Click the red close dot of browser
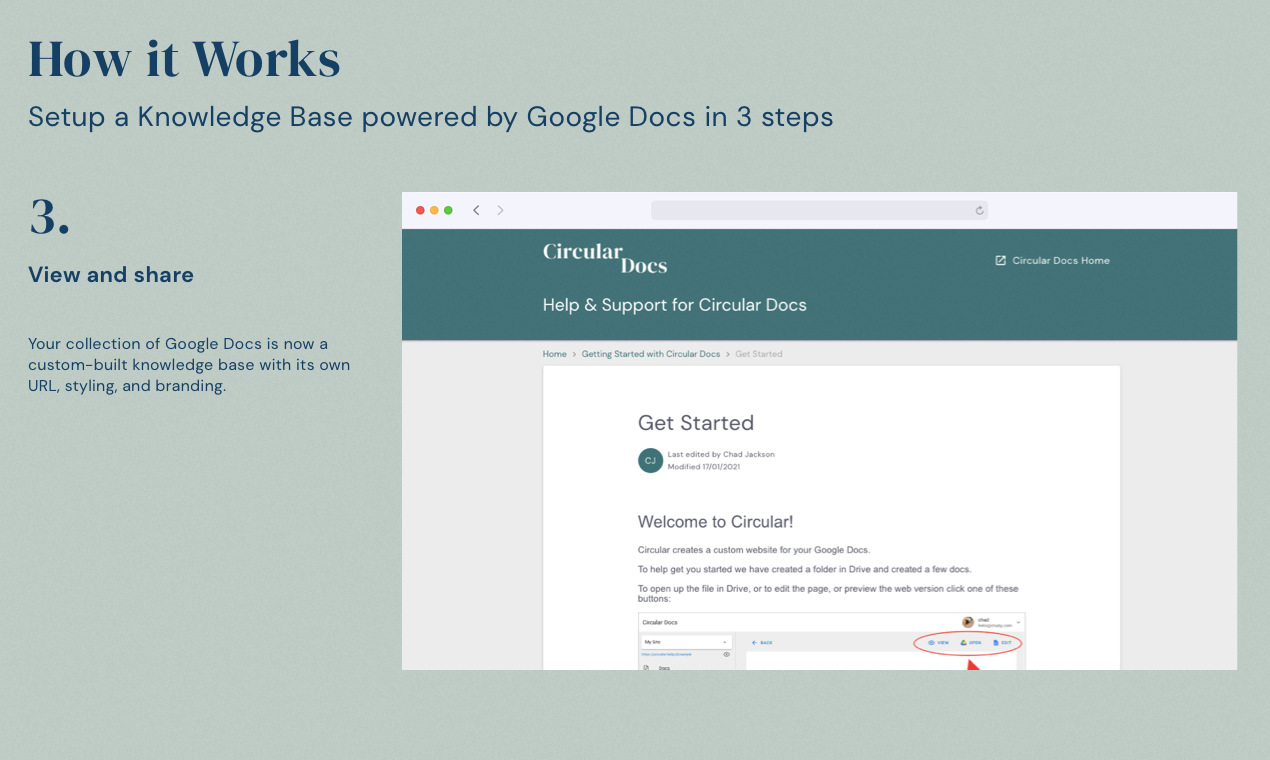The height and width of the screenshot is (760, 1270). (420, 210)
